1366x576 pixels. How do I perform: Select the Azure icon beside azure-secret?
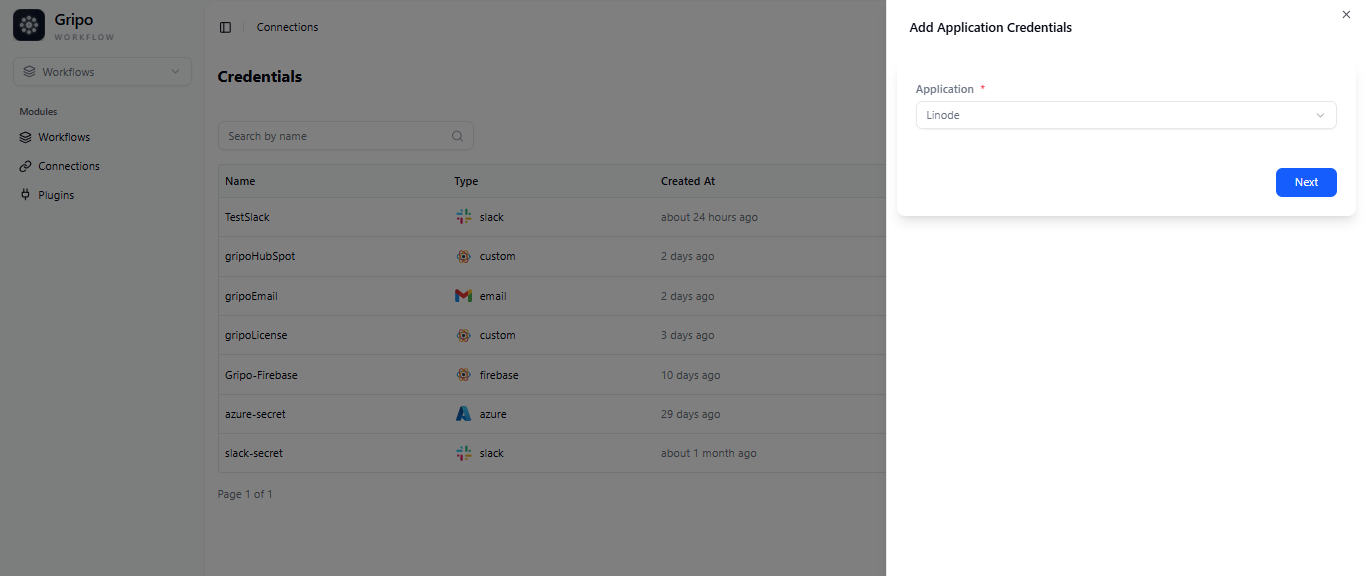463,413
